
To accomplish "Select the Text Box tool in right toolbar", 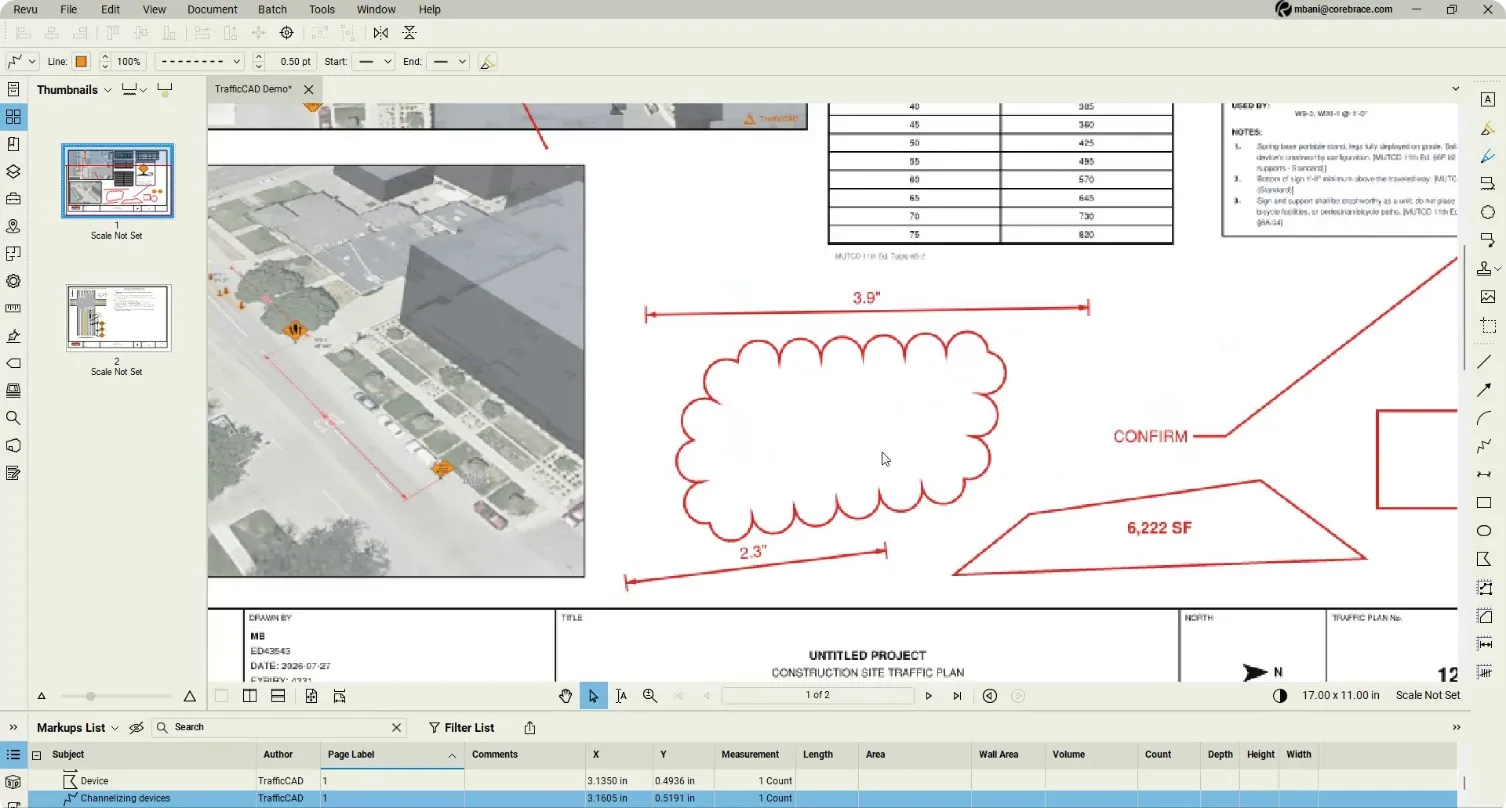I will coord(1488,99).
